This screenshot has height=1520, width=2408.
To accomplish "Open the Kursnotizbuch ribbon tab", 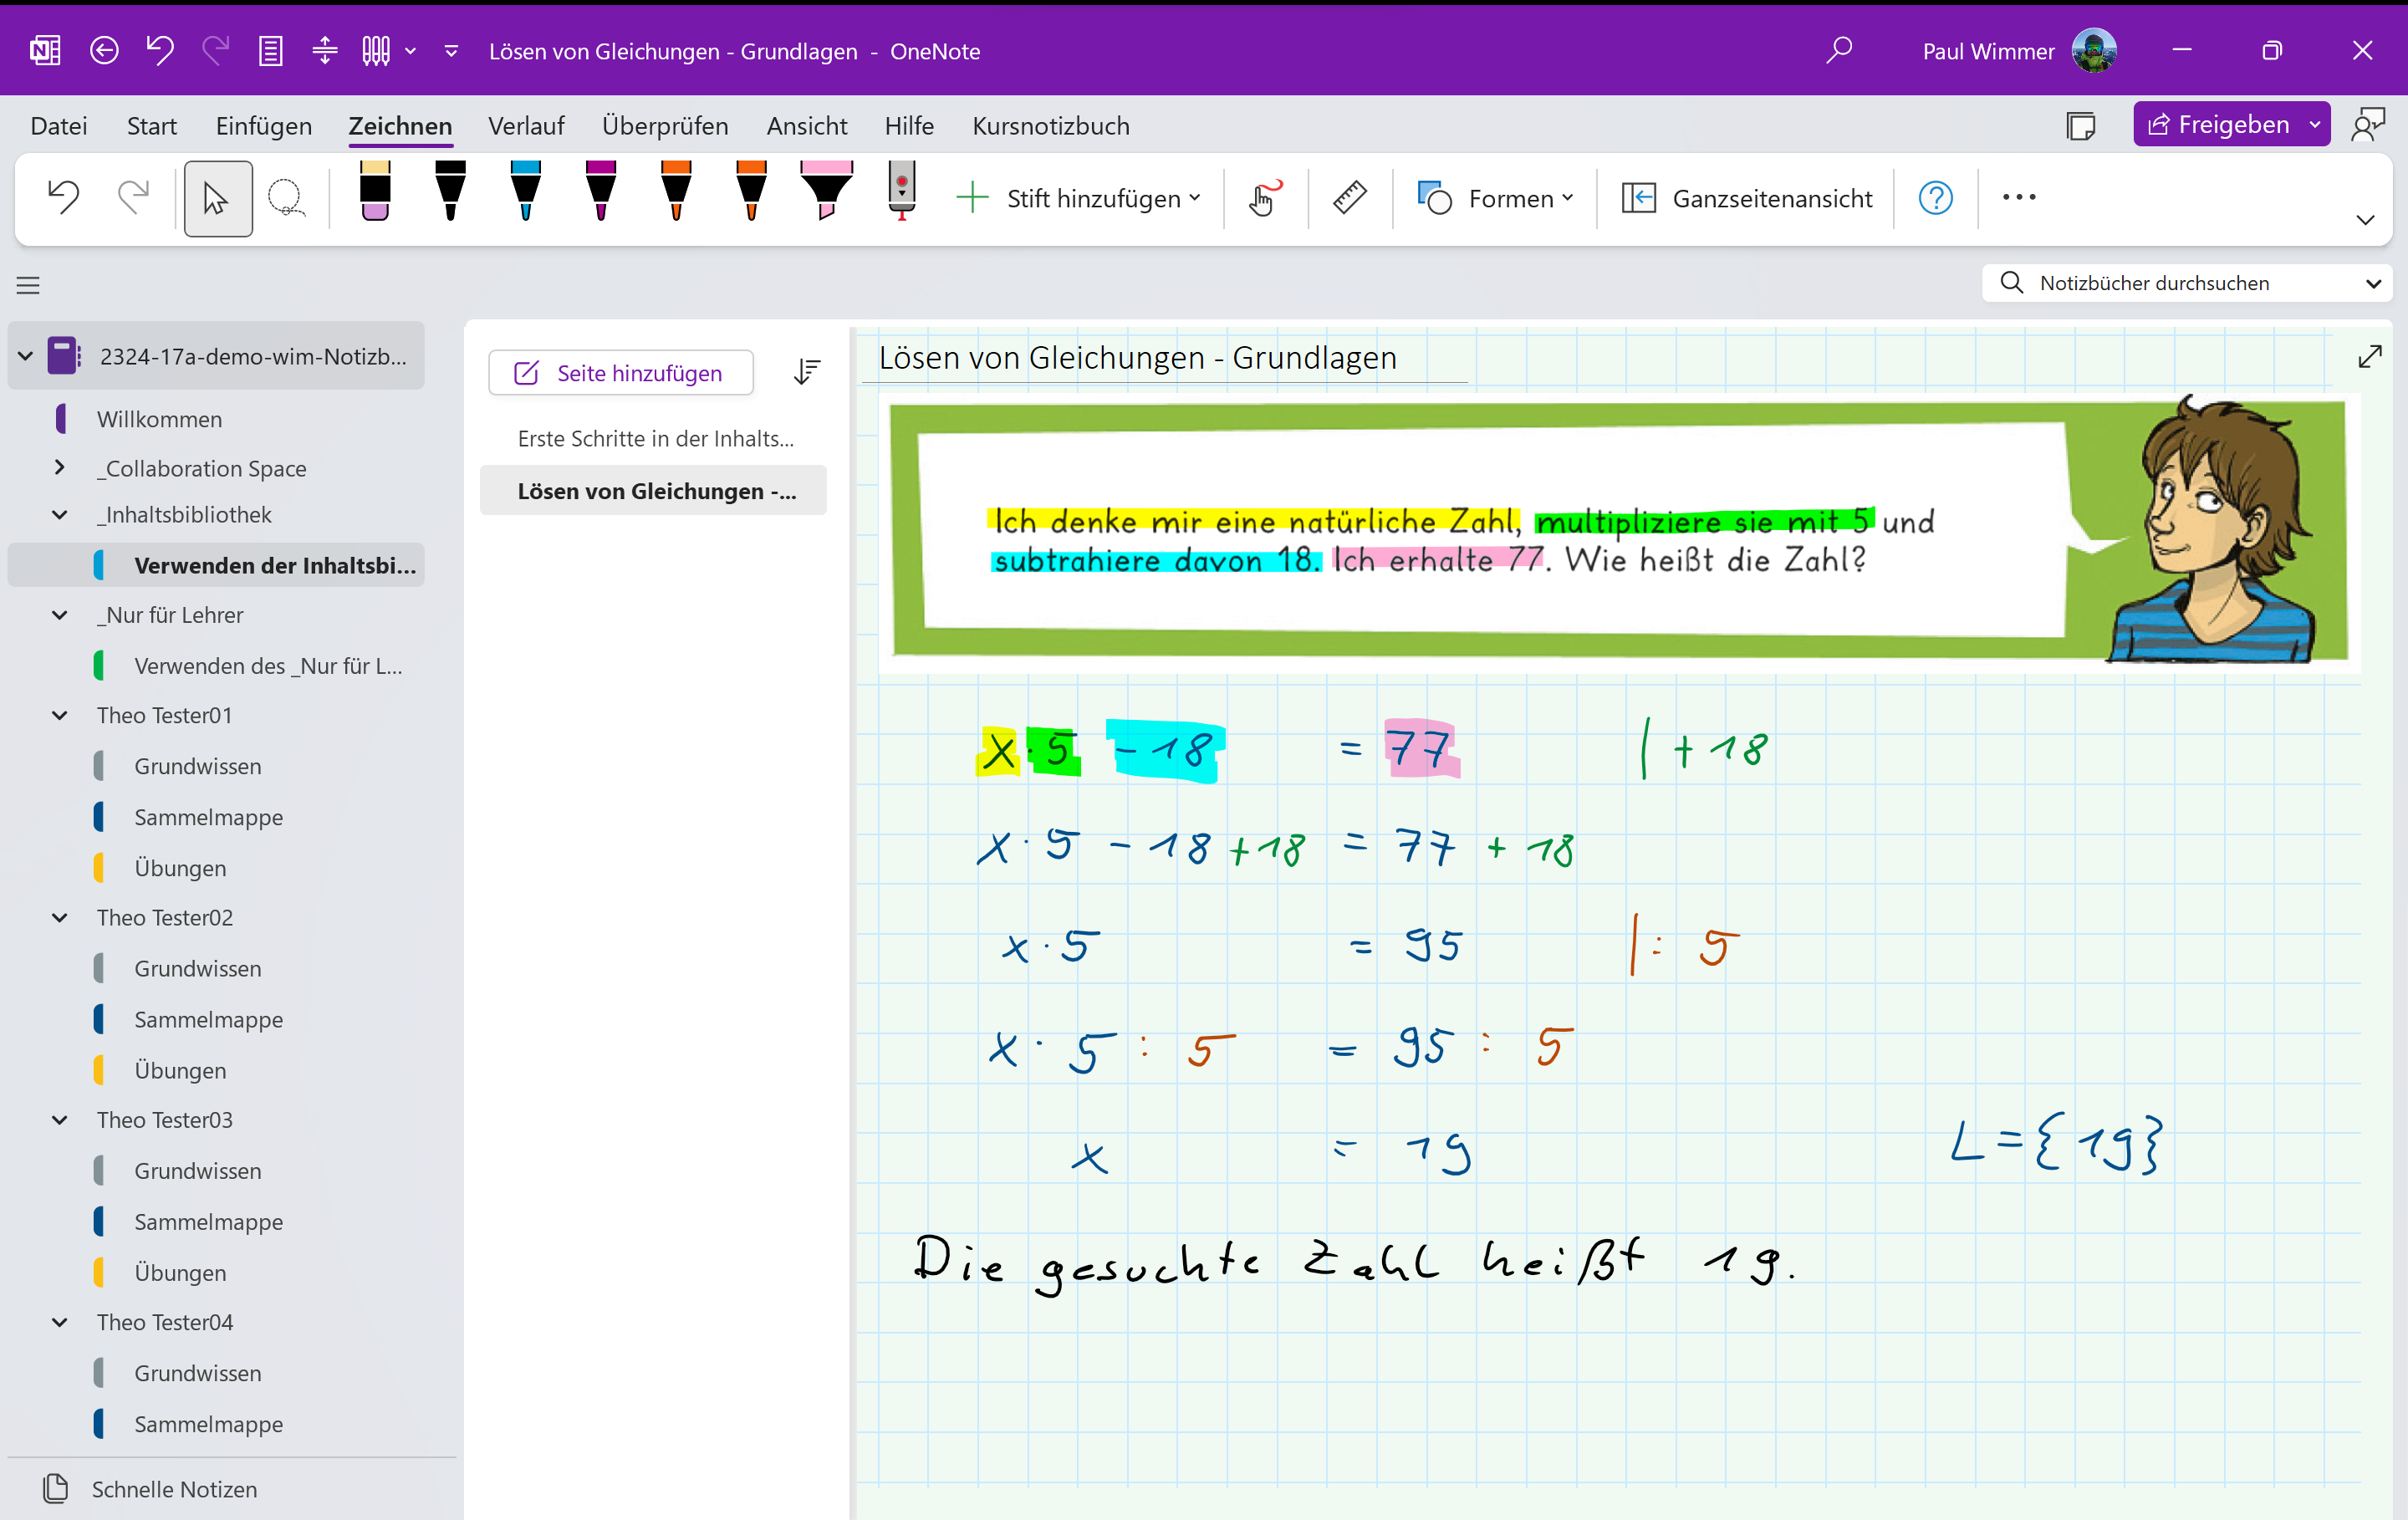I will coord(1050,125).
